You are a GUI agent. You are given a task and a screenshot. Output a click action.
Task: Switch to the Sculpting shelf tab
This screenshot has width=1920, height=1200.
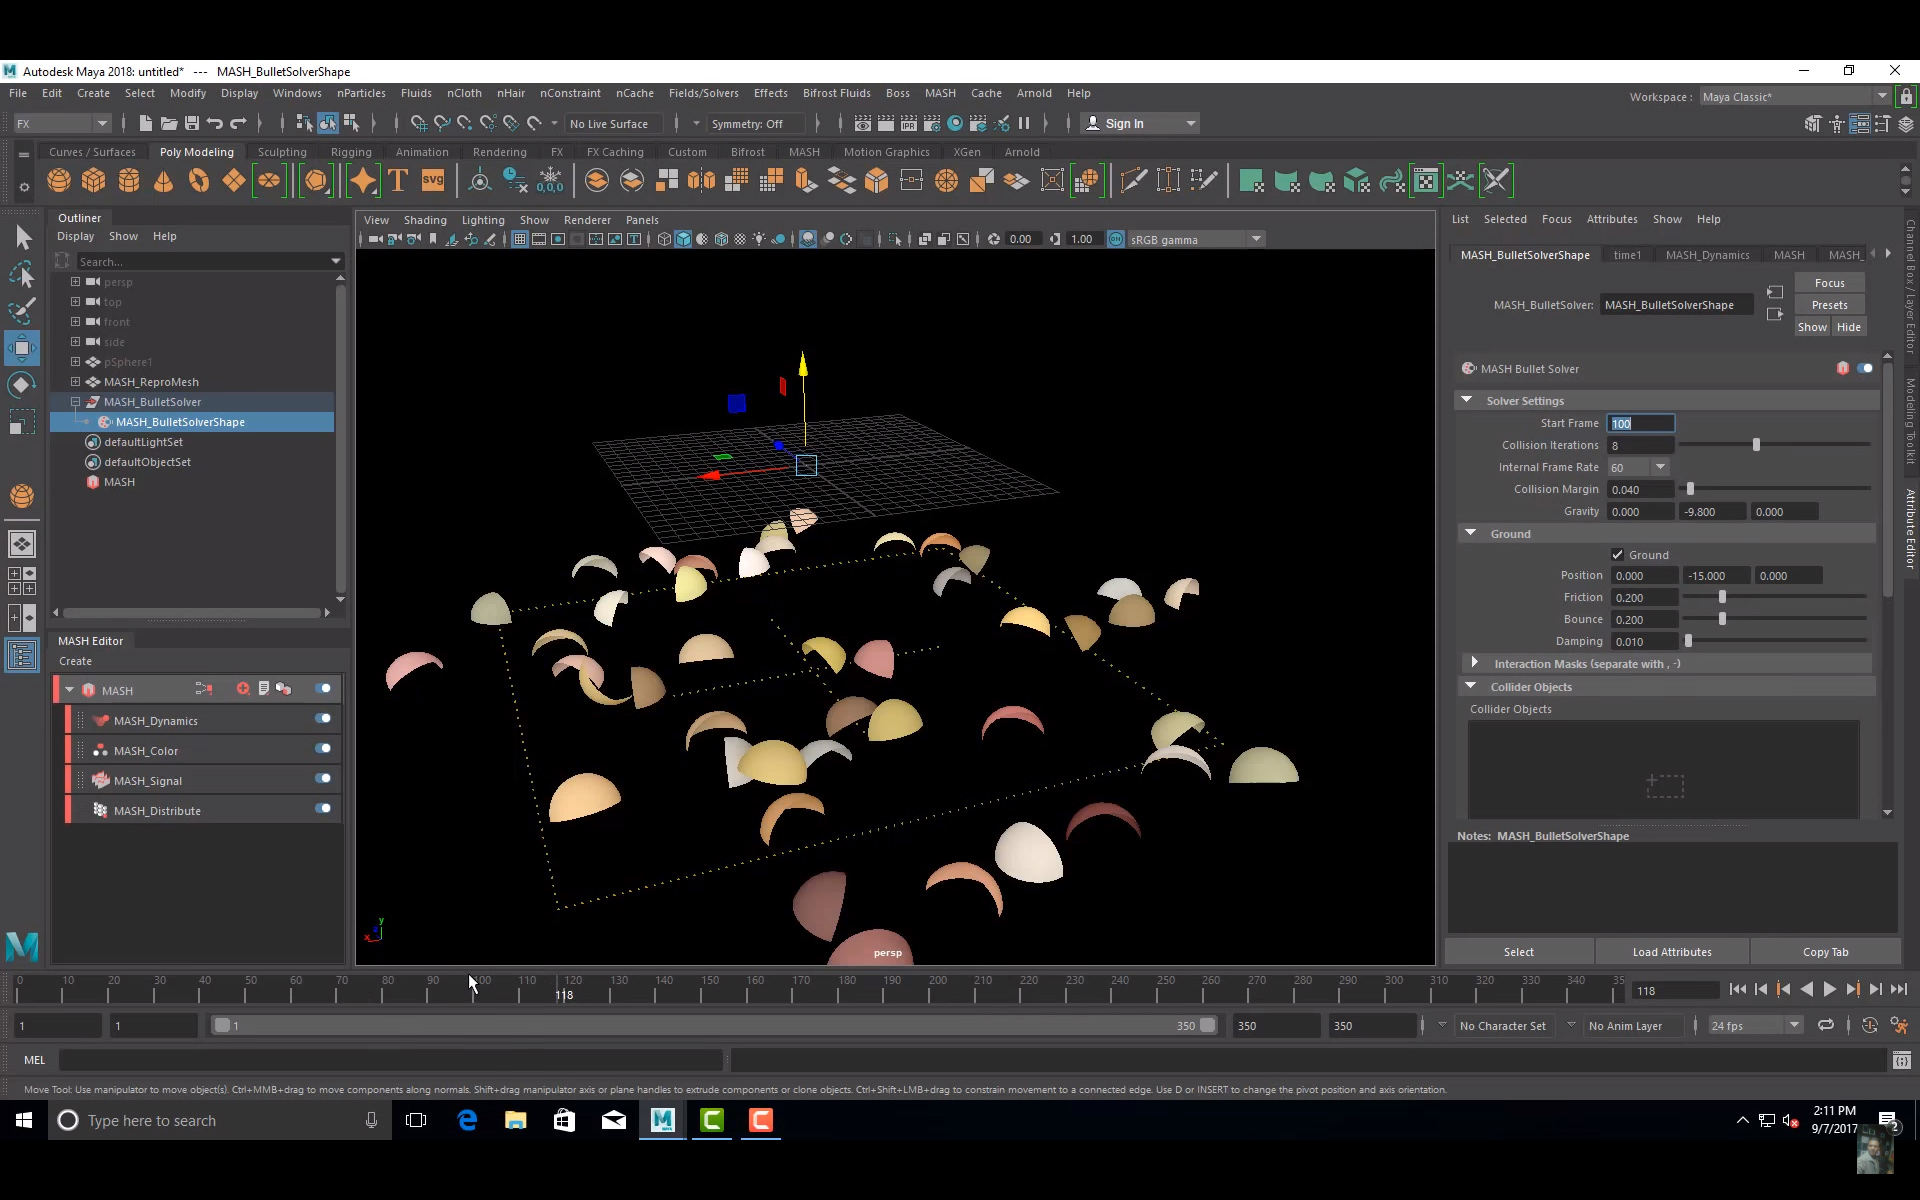282,151
